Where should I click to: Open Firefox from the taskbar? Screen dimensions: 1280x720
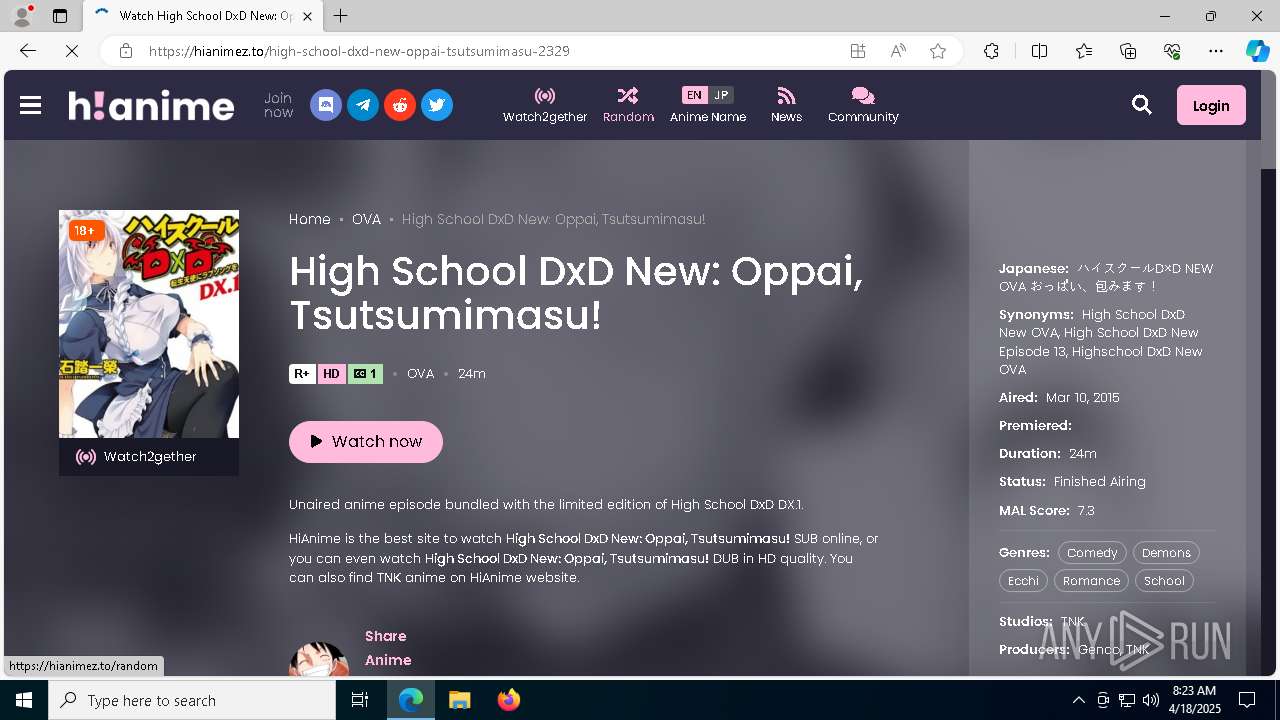509,700
